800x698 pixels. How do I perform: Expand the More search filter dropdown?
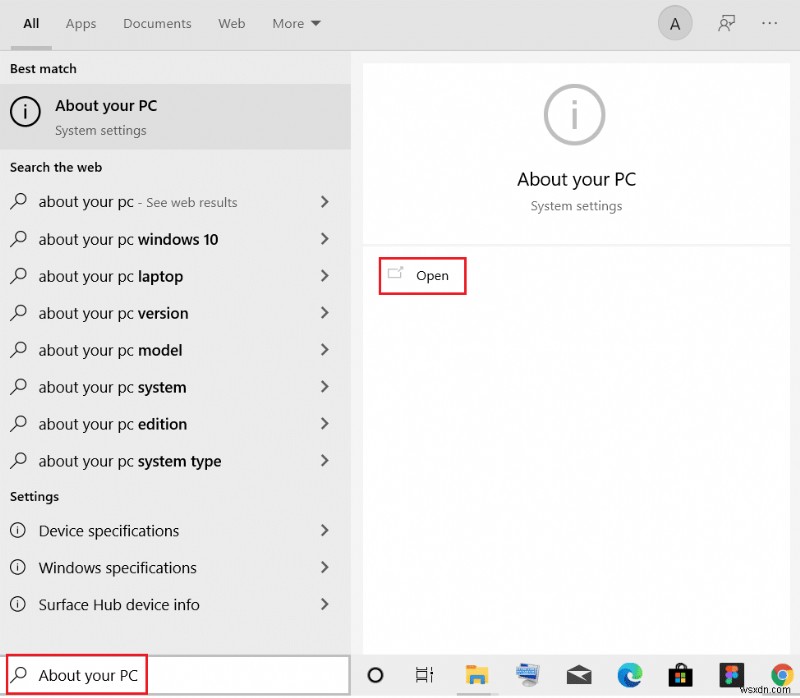click(x=296, y=23)
